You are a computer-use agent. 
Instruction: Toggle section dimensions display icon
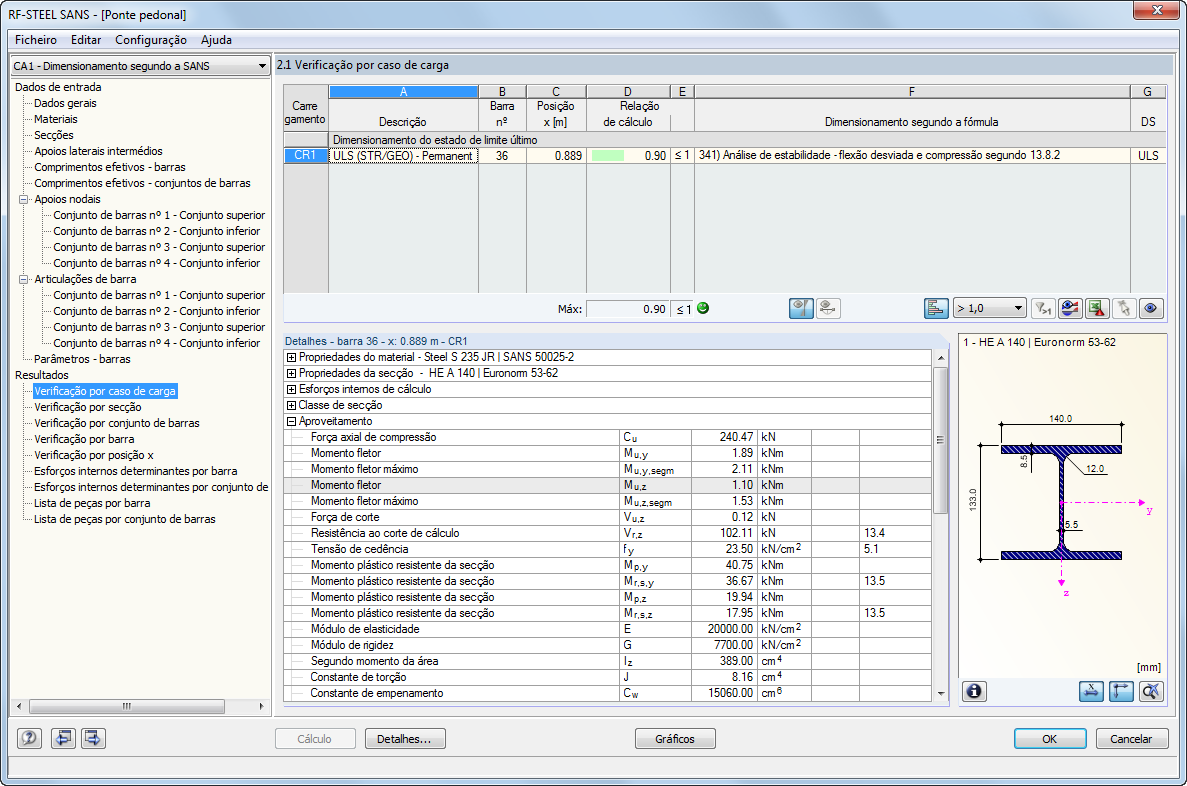(1091, 691)
